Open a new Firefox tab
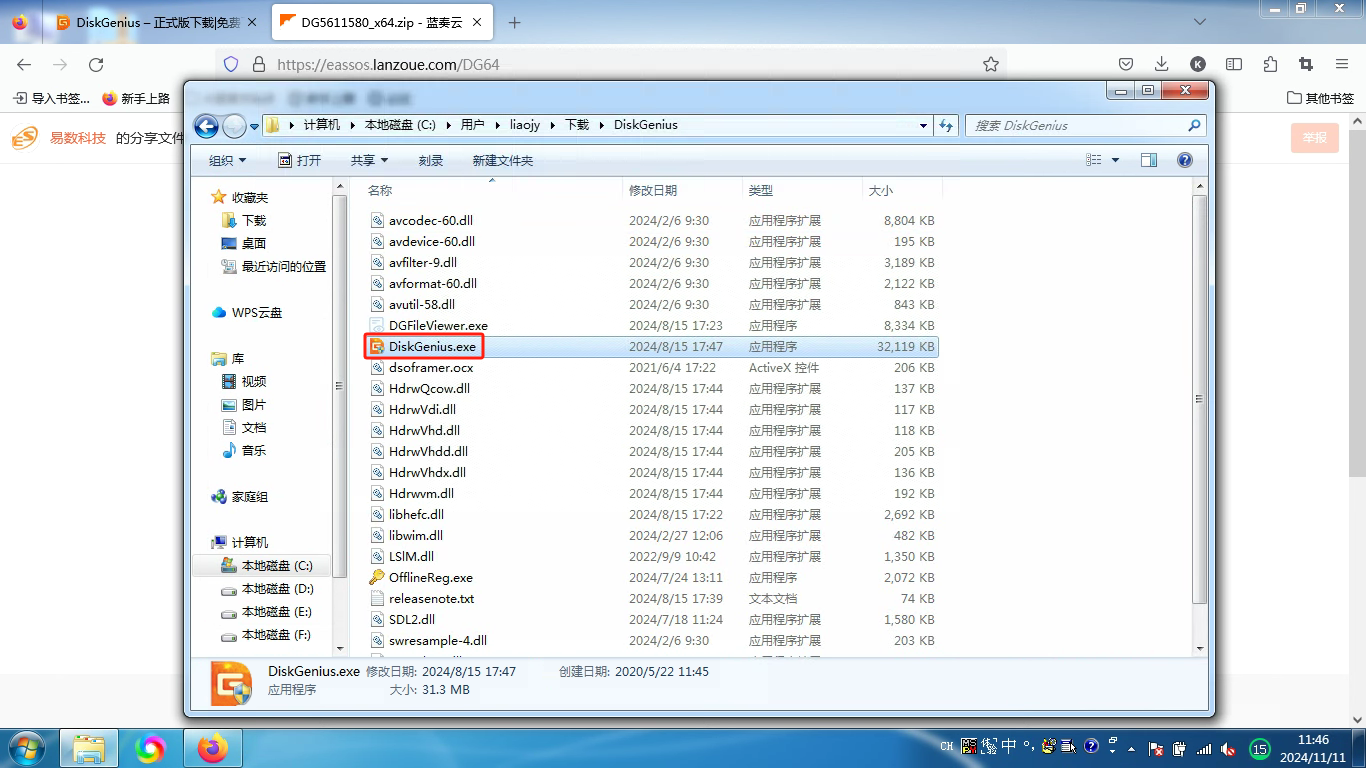The height and width of the screenshot is (768, 1366). (514, 22)
